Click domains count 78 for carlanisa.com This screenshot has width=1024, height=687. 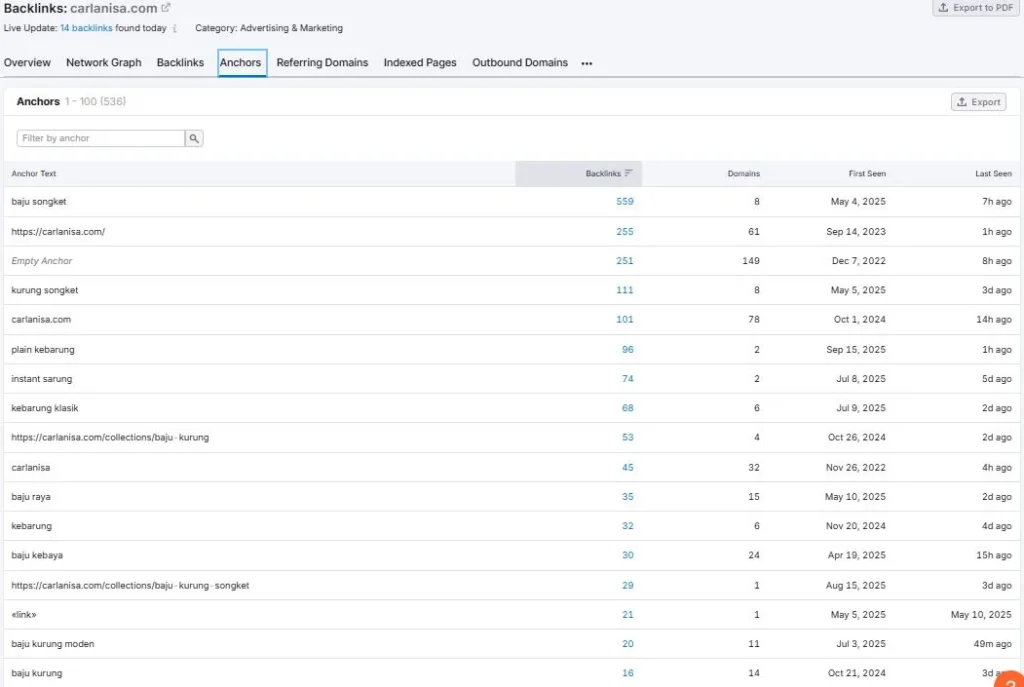[x=754, y=319]
